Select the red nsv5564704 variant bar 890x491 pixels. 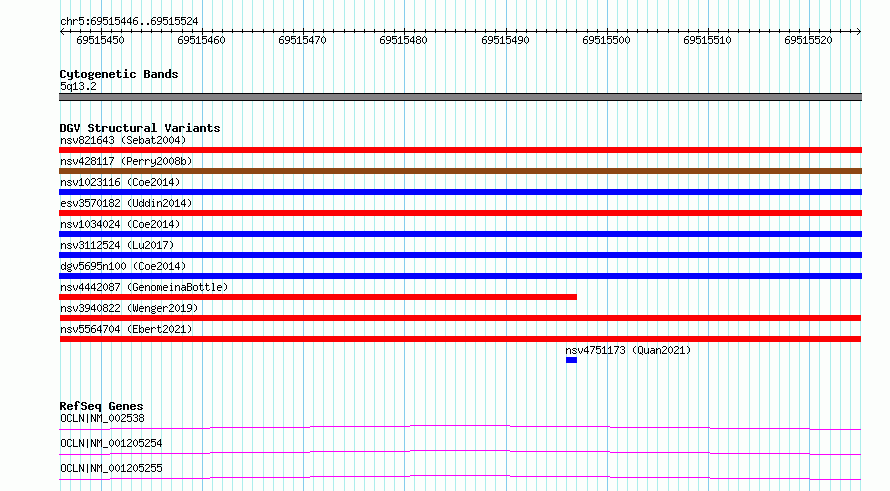point(460,339)
